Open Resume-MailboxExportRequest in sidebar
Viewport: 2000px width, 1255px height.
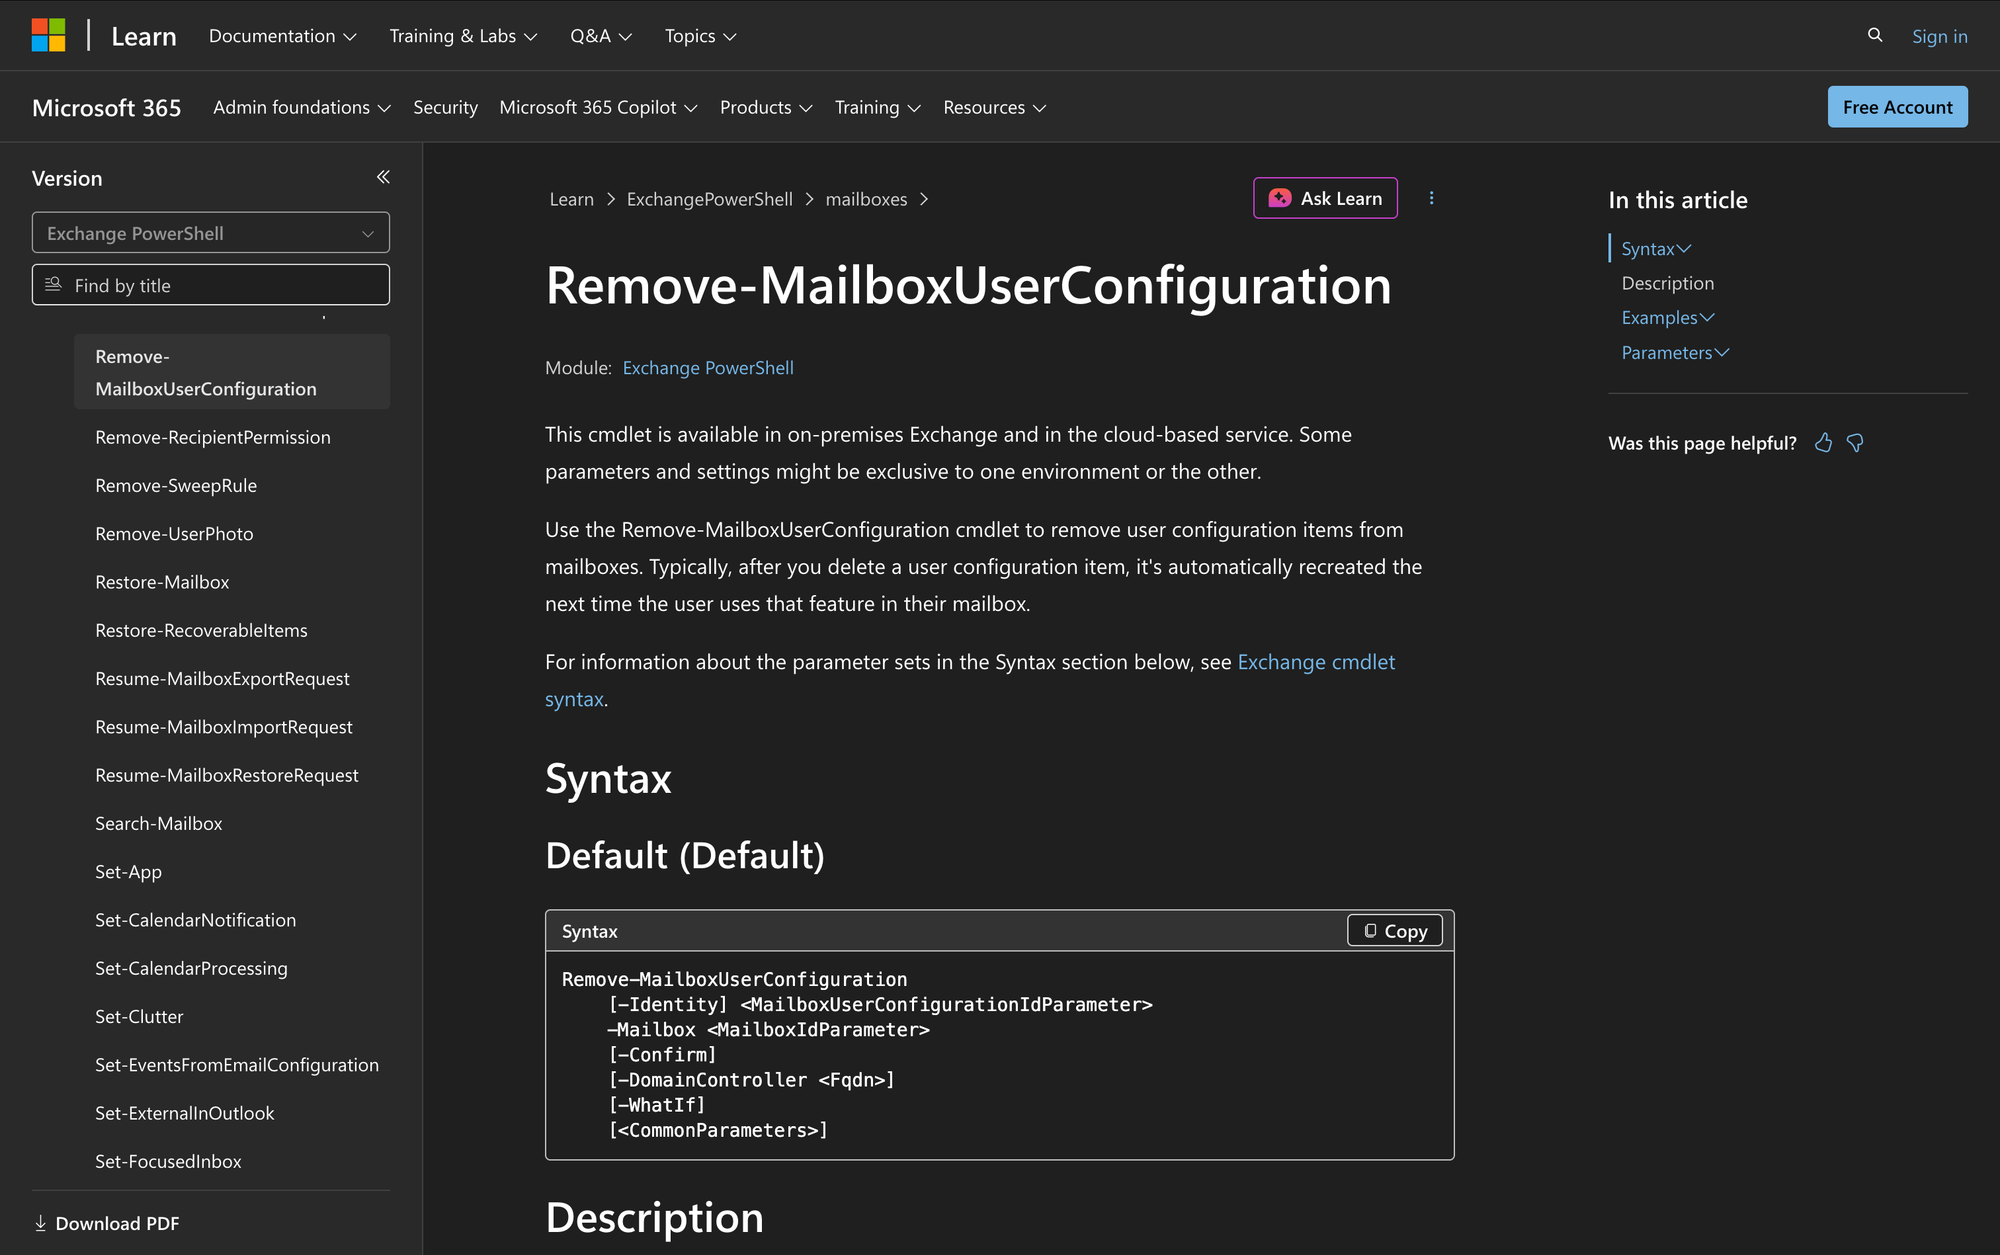(x=222, y=679)
